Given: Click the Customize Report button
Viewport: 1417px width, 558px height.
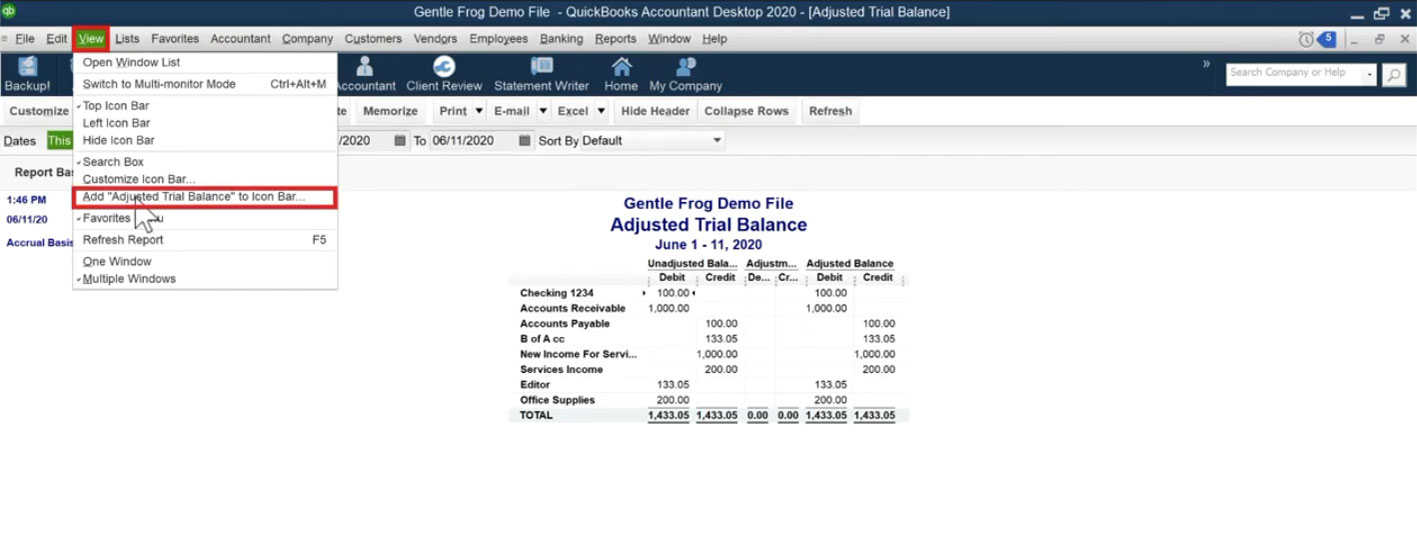Looking at the screenshot, I should [39, 111].
